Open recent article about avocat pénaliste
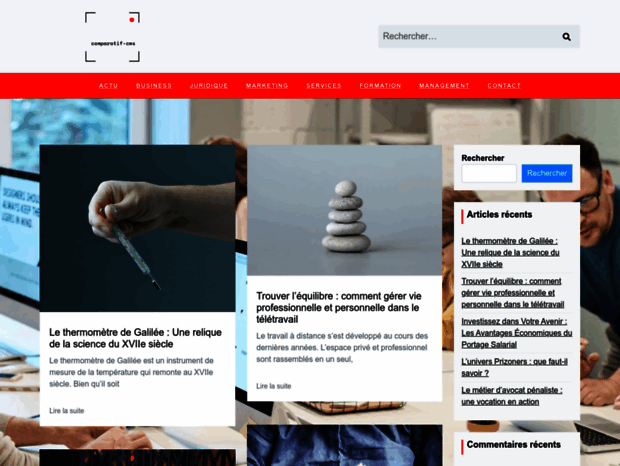620x466 pixels. coord(512,395)
